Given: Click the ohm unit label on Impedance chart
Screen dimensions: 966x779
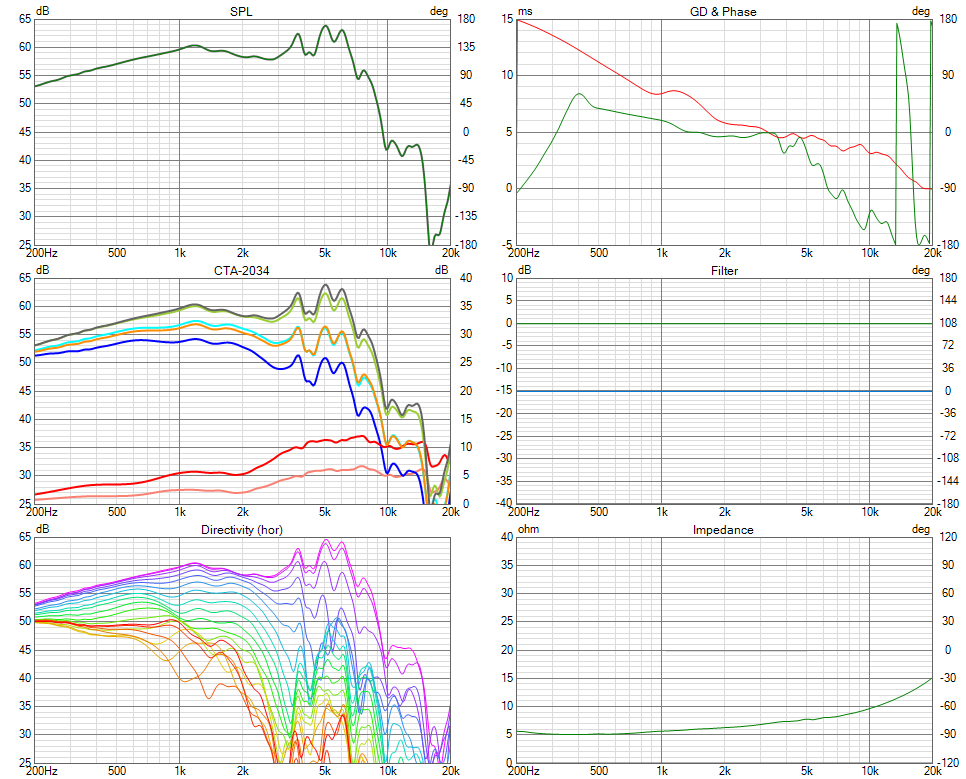Looking at the screenshot, I should click(x=528, y=529).
